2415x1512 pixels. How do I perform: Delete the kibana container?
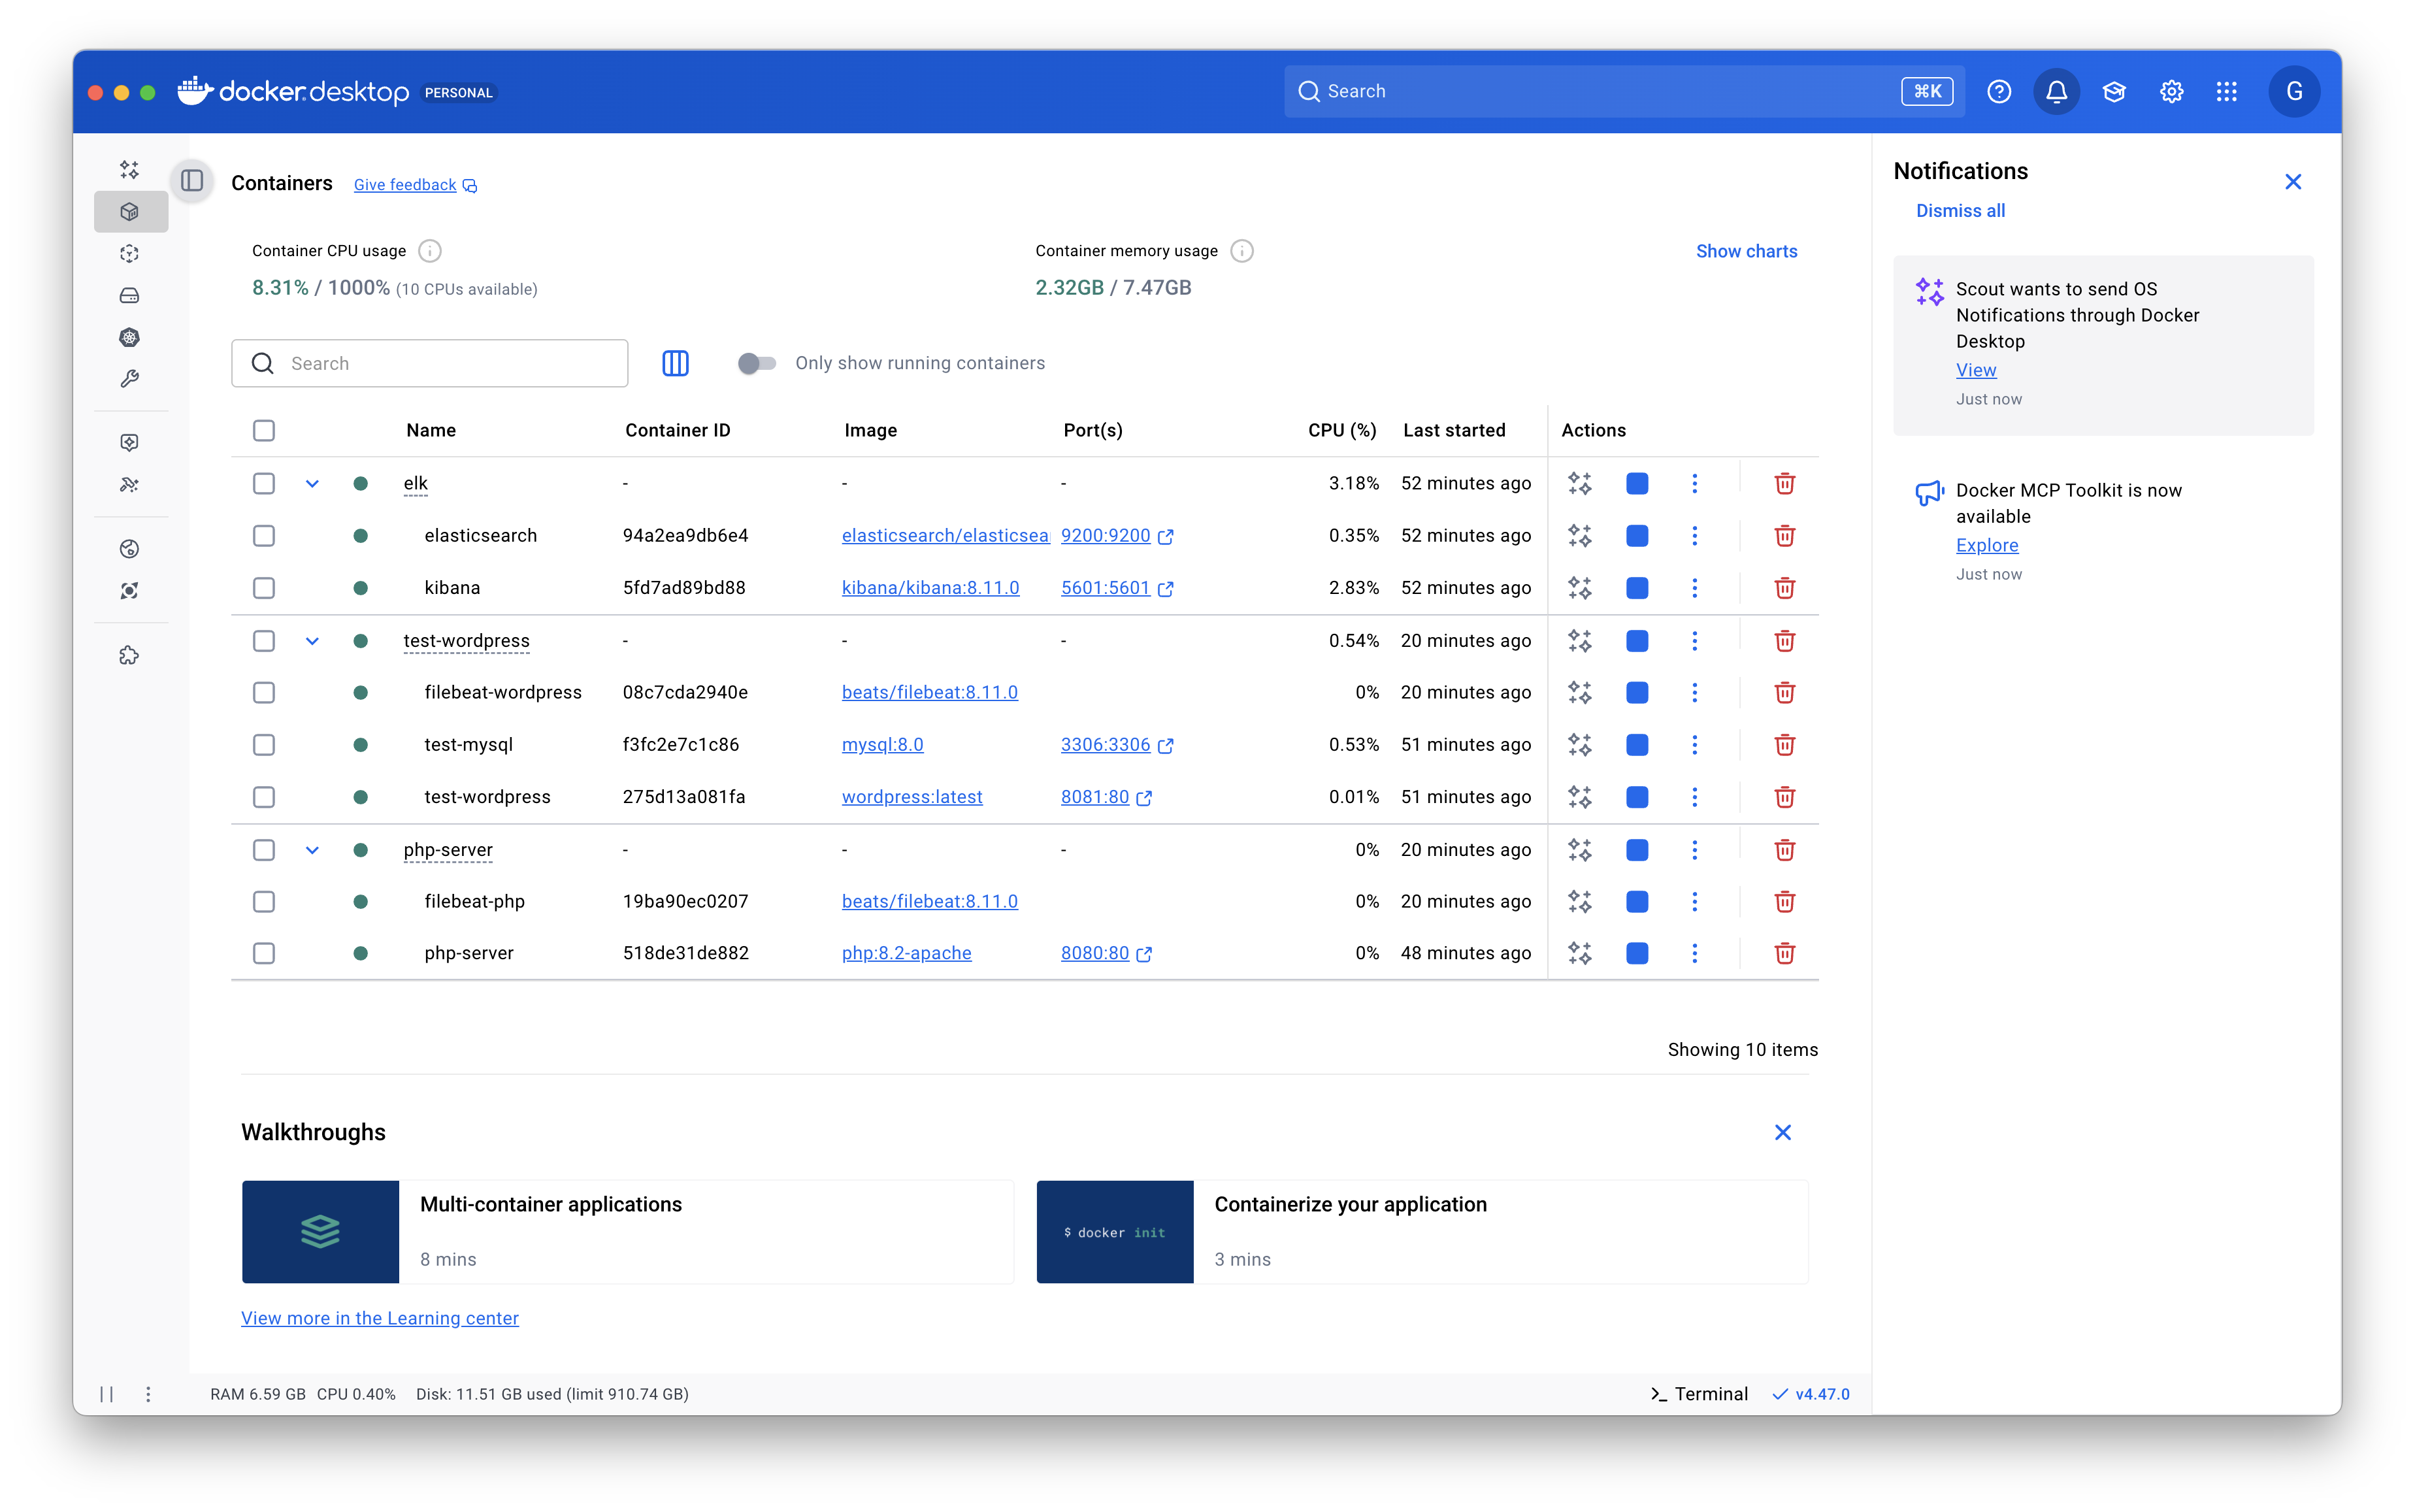point(1784,588)
